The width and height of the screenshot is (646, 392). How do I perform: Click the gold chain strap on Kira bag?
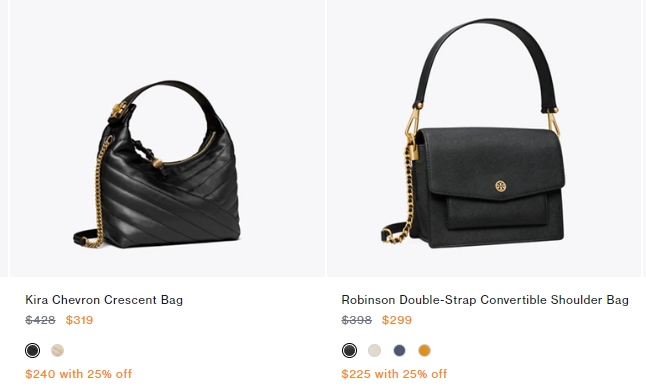coord(98,194)
